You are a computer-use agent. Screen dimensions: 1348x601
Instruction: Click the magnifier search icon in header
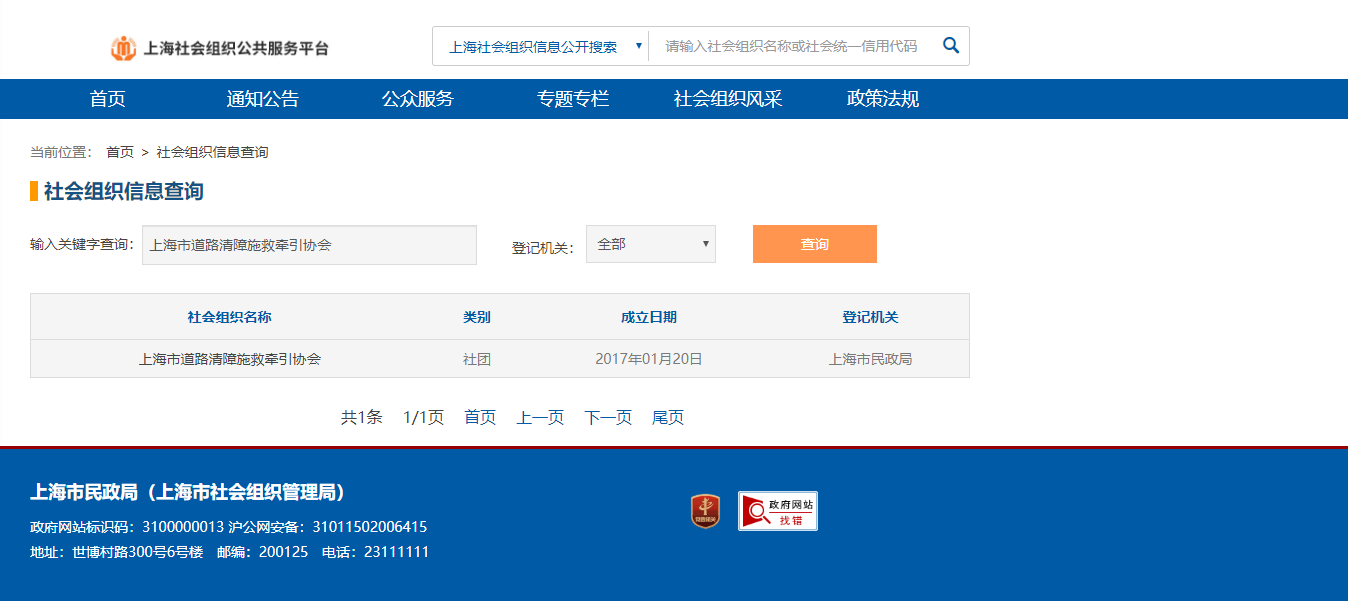coord(951,46)
